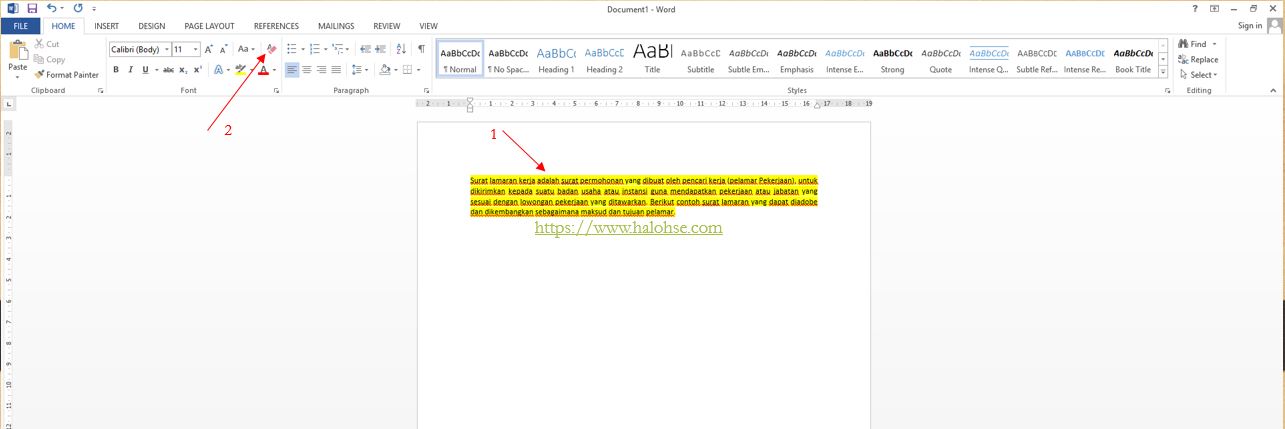
Task: Click the Save icon in quick access toolbar
Action: pos(32,8)
